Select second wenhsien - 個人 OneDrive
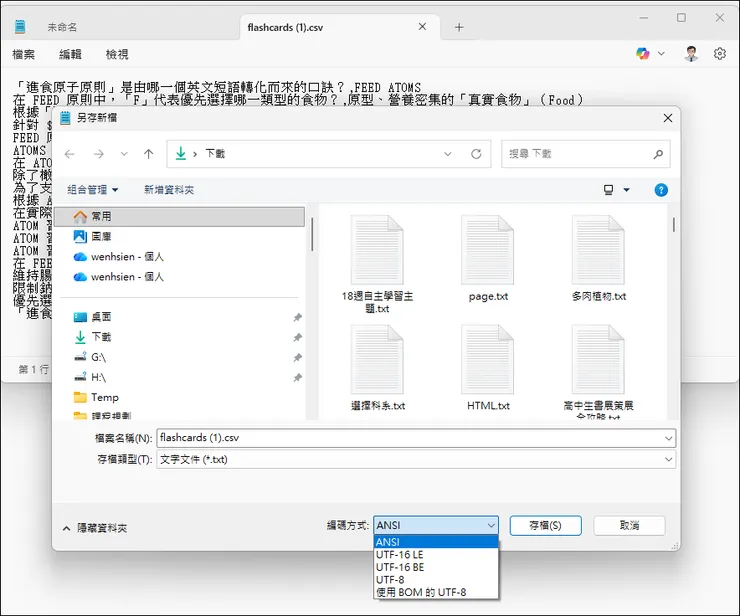The width and height of the screenshot is (740, 616). point(179,277)
